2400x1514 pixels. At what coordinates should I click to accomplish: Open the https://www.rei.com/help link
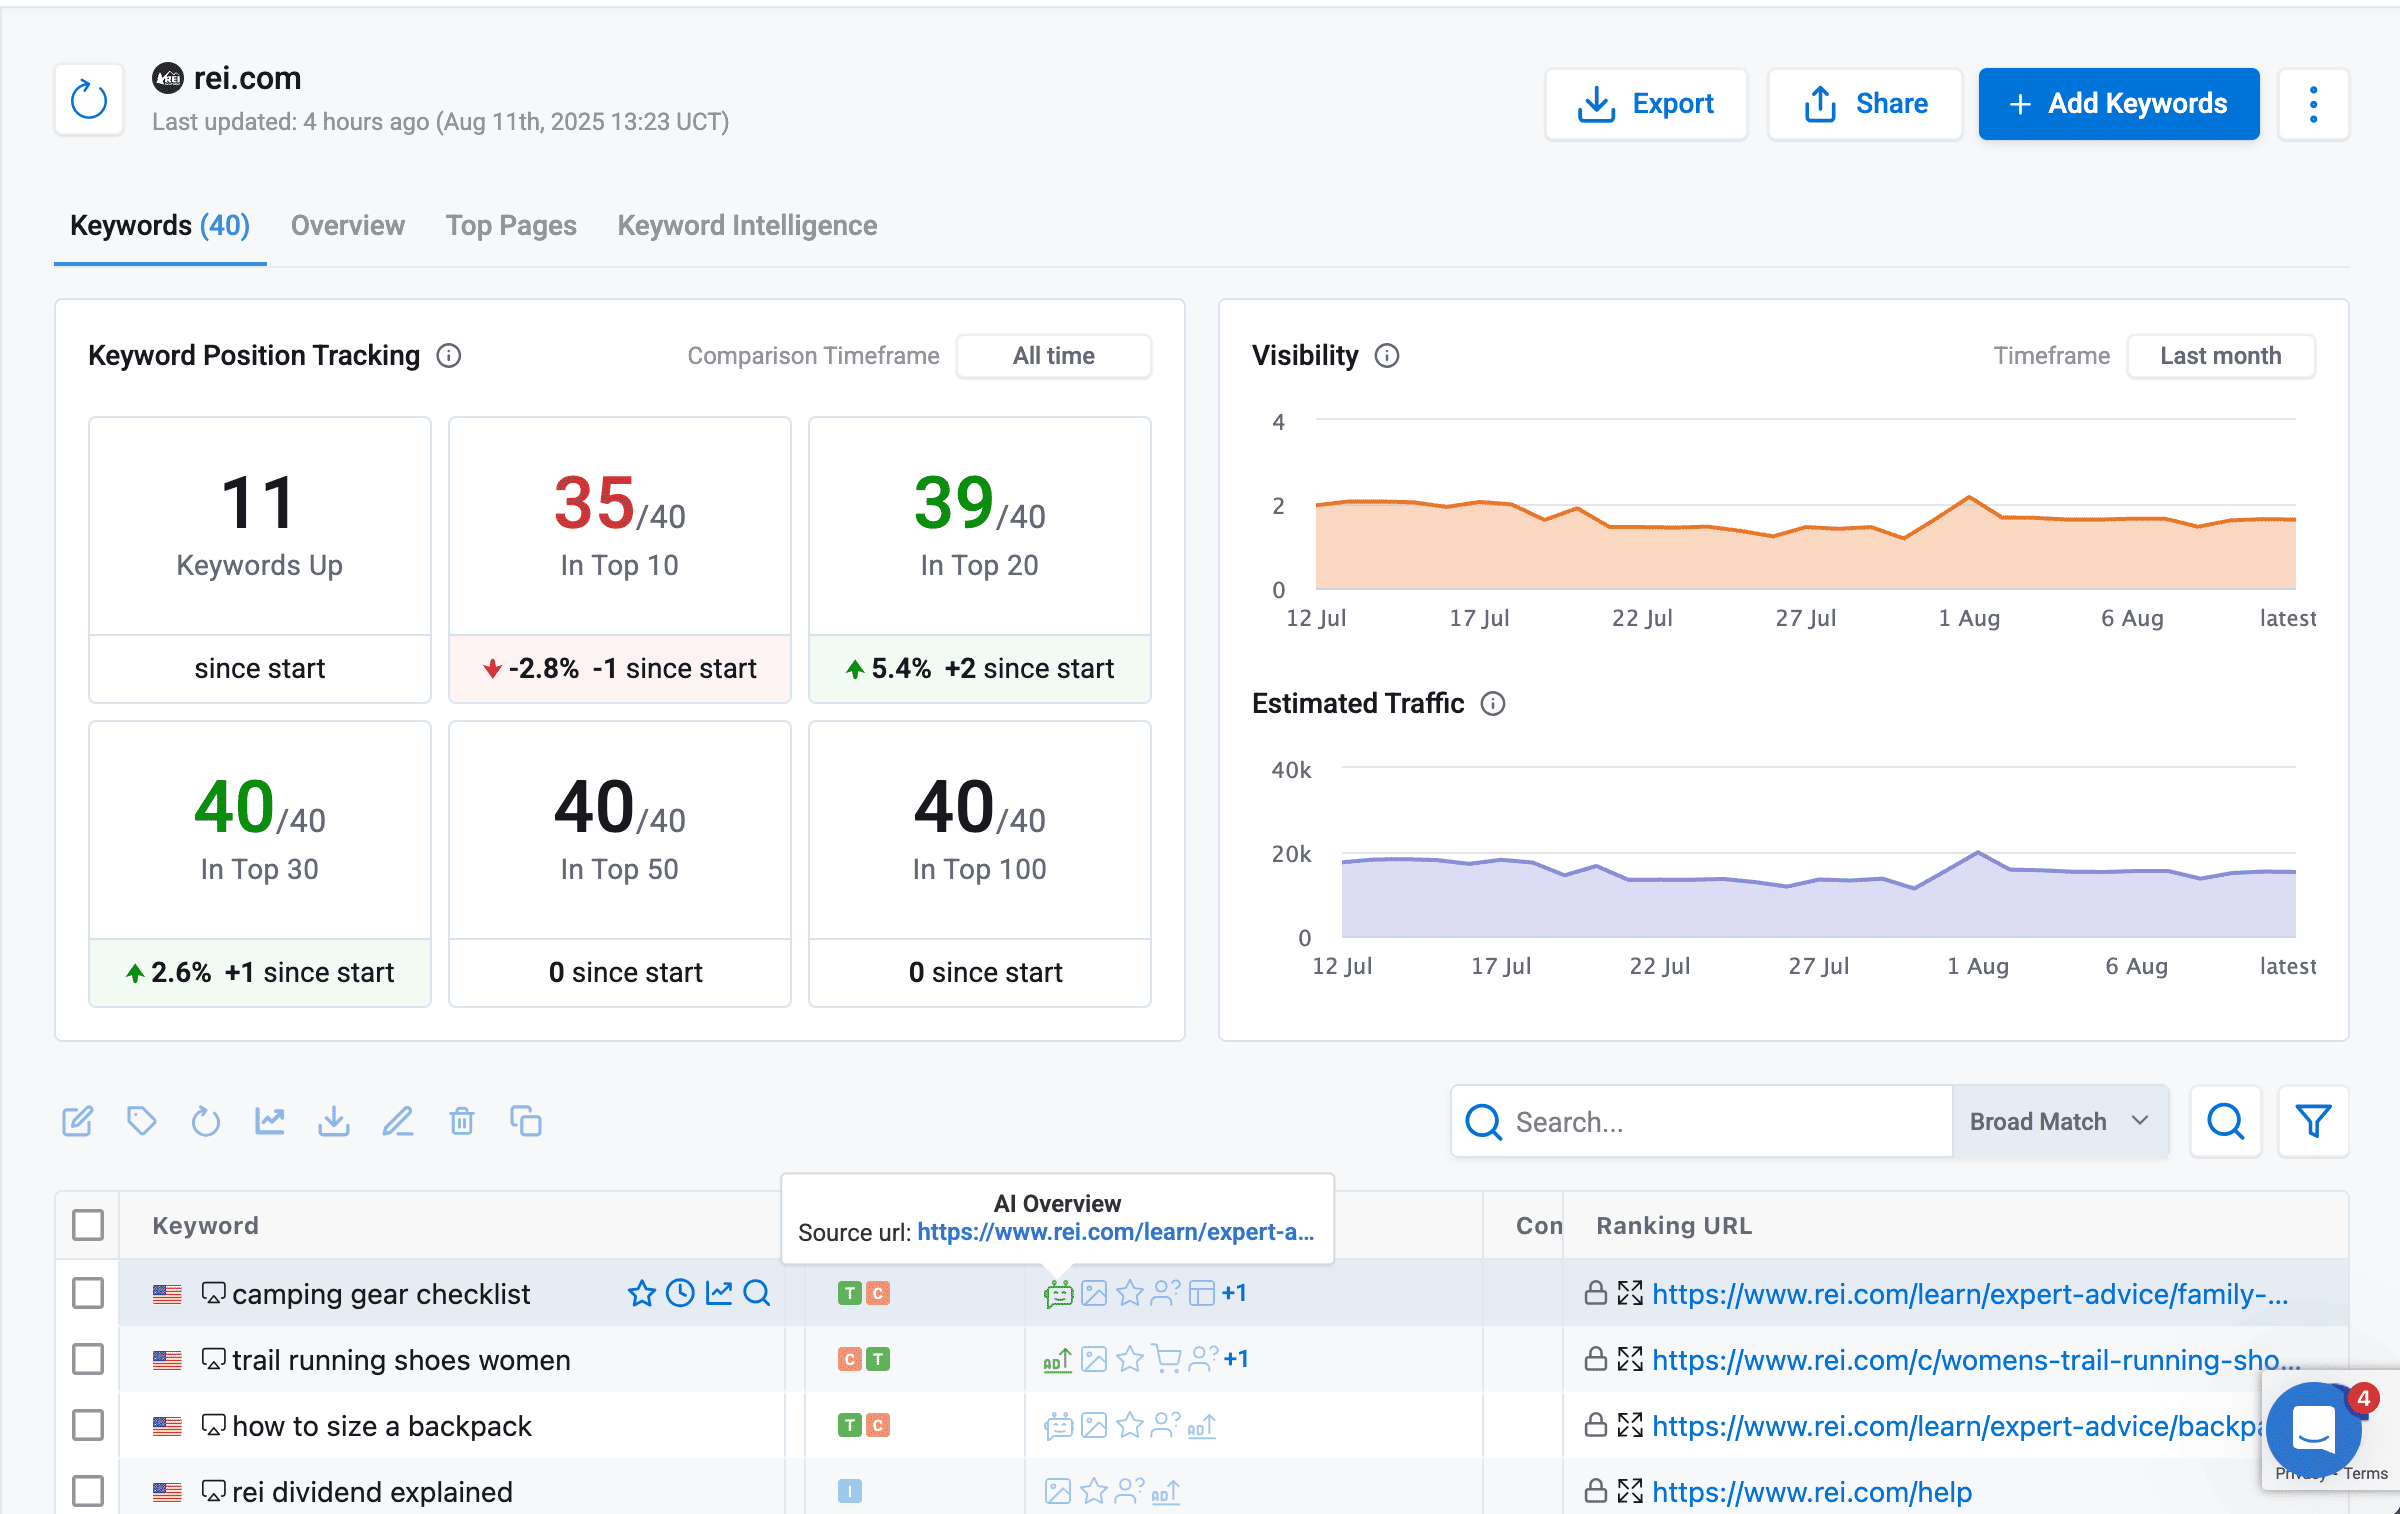pyautogui.click(x=1812, y=1491)
